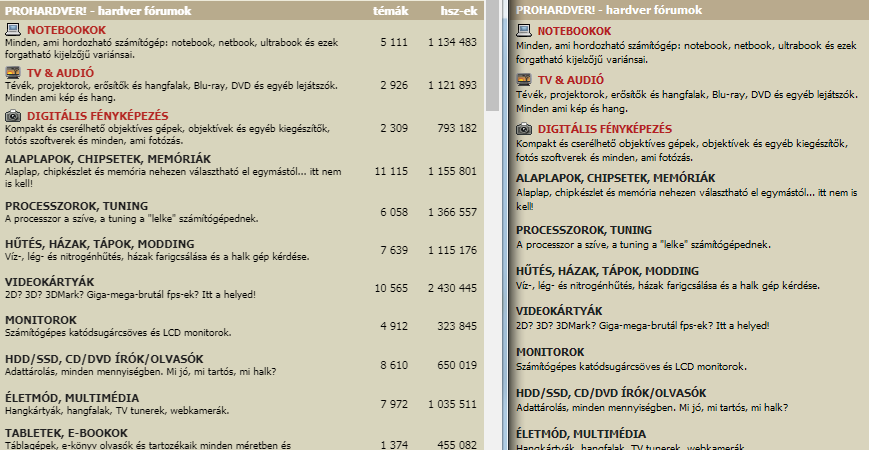Click the TV & AUDIÓ post count 1 121 893
The image size is (869, 450).
[452, 85]
